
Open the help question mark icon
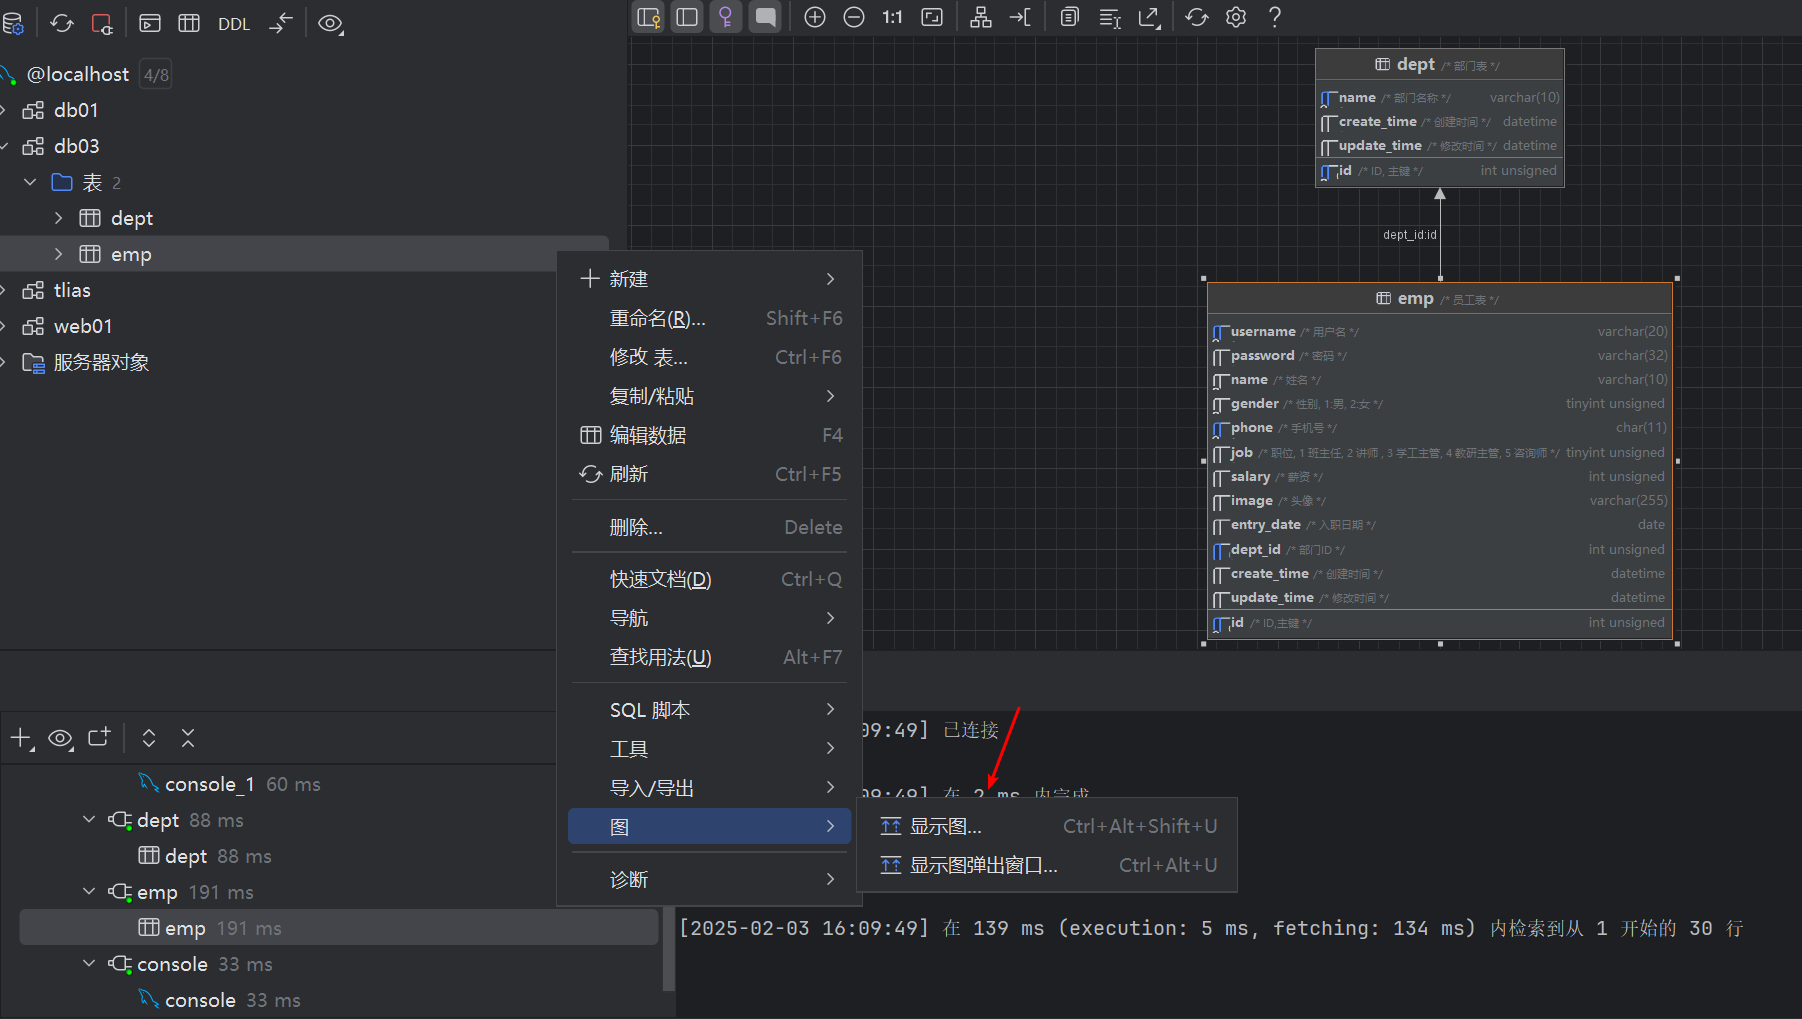pos(1275,17)
